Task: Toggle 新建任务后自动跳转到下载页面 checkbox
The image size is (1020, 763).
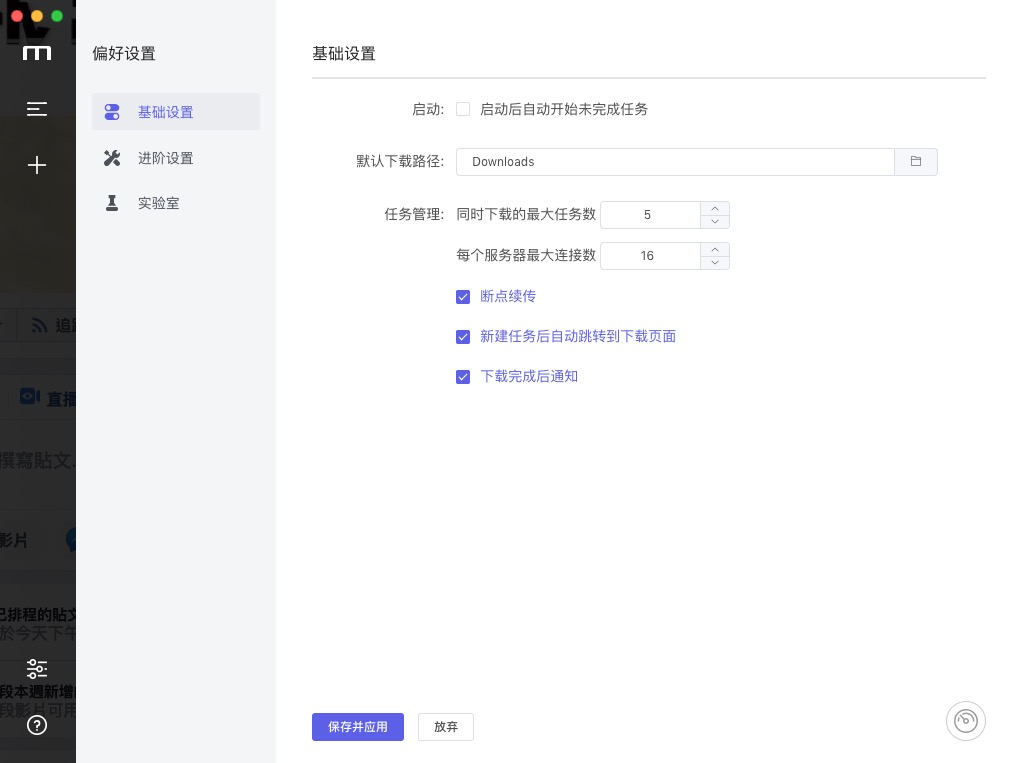Action: (463, 337)
